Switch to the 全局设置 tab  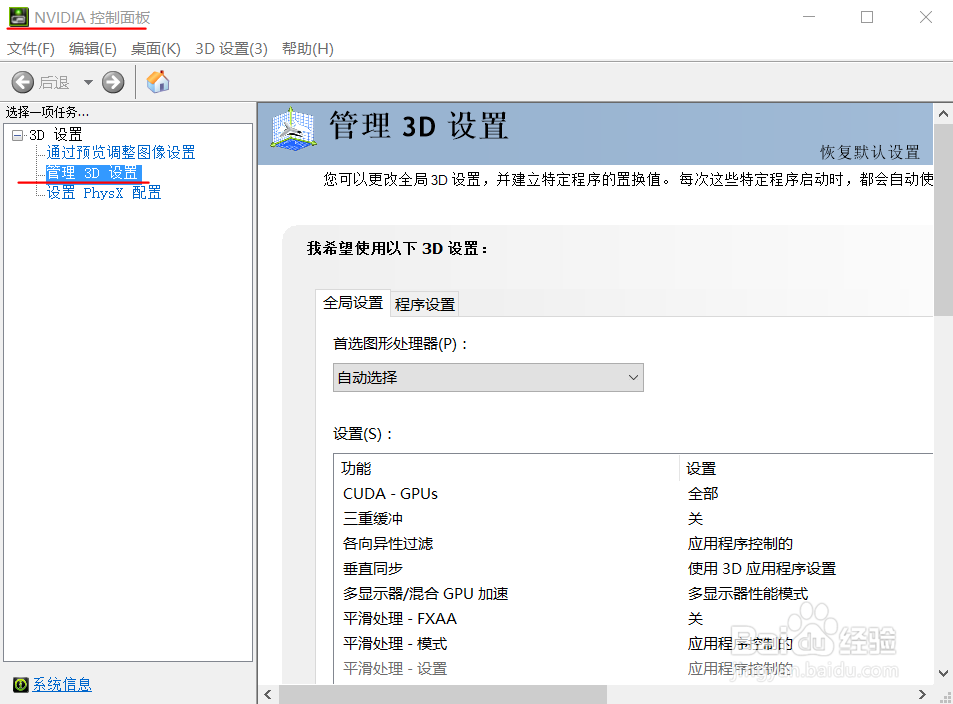tap(353, 303)
